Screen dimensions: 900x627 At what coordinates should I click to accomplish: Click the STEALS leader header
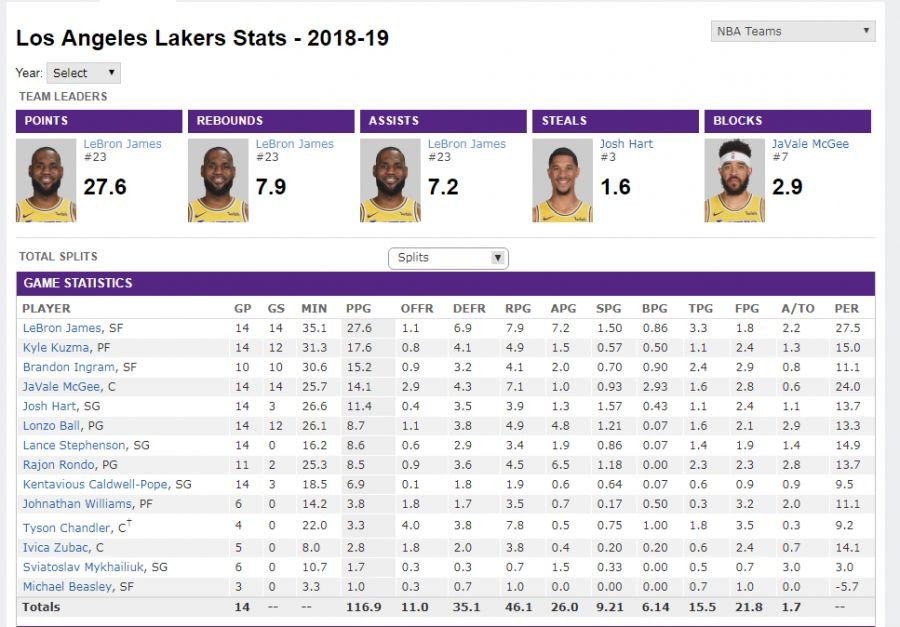615,121
